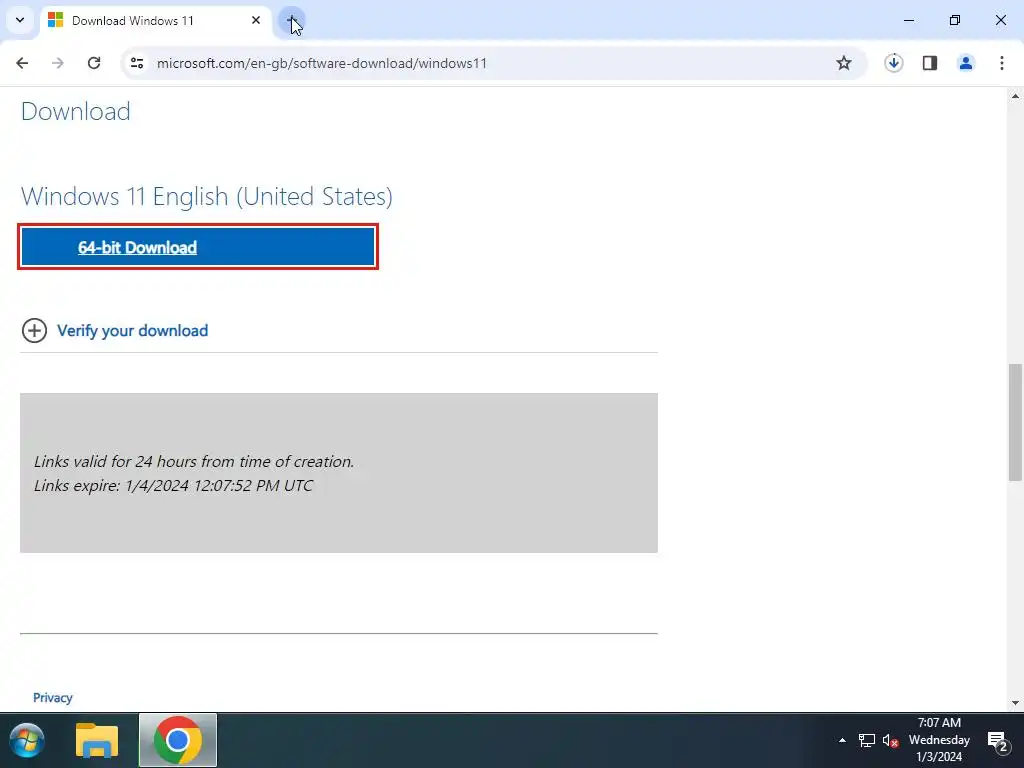Open the notification center icon

pos(998,741)
